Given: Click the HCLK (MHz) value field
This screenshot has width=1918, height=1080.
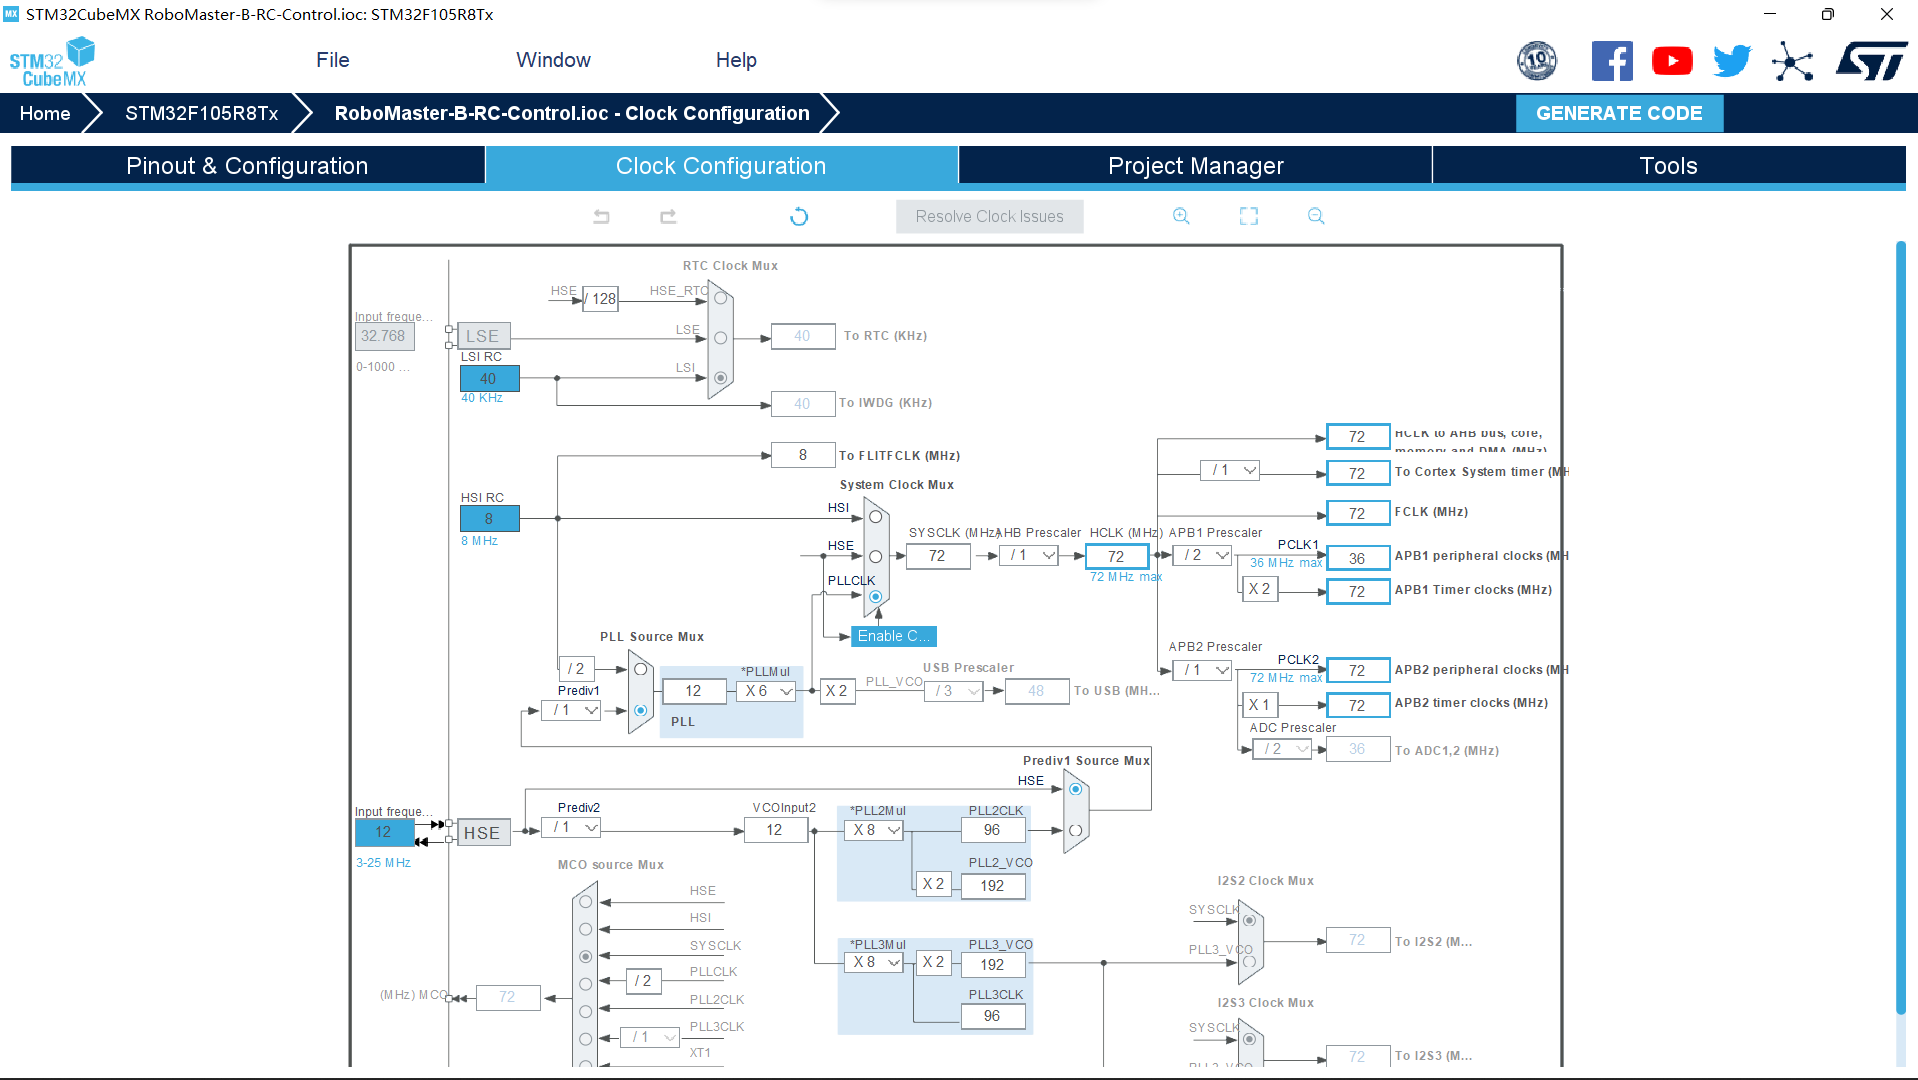Looking at the screenshot, I should click(1116, 556).
